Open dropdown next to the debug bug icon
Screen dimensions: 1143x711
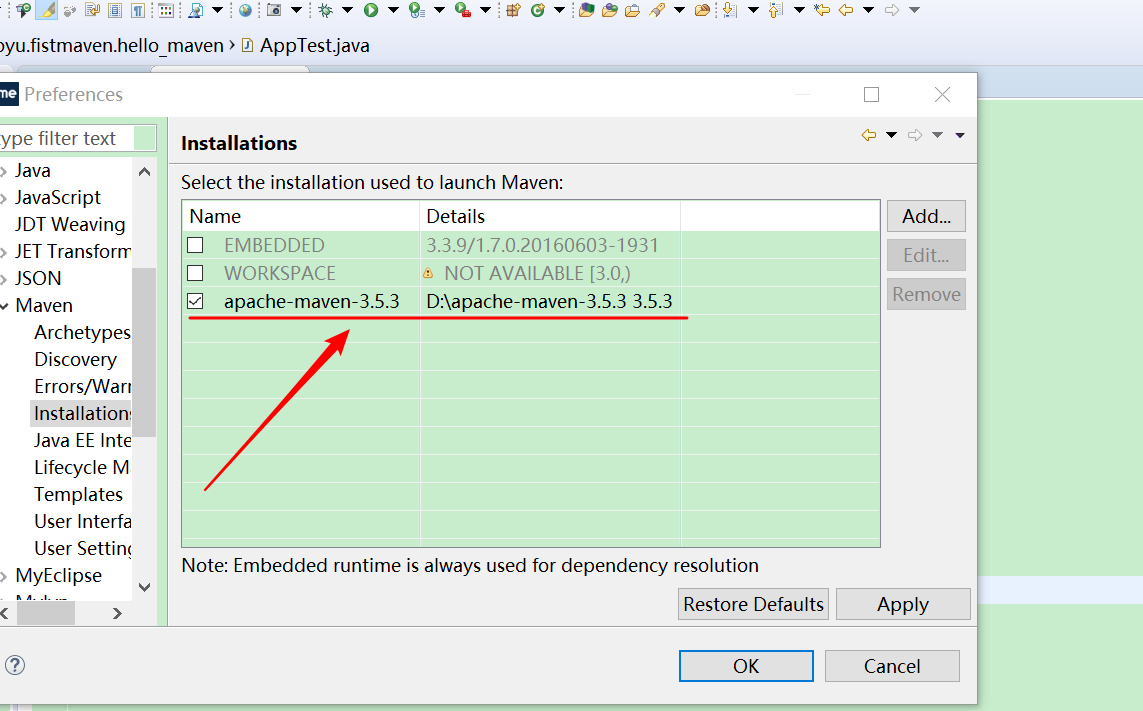click(x=347, y=10)
